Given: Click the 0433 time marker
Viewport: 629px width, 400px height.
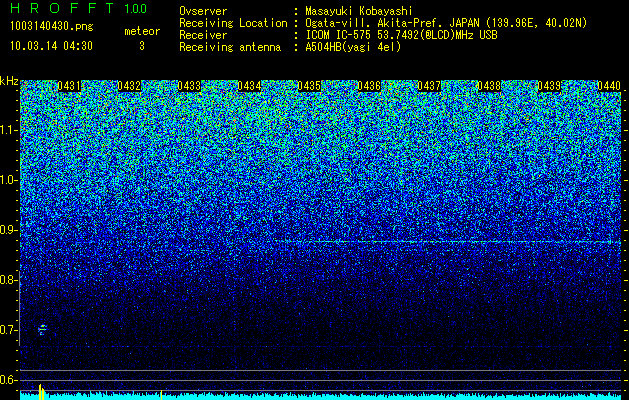Looking at the screenshot, I should pos(189,86).
